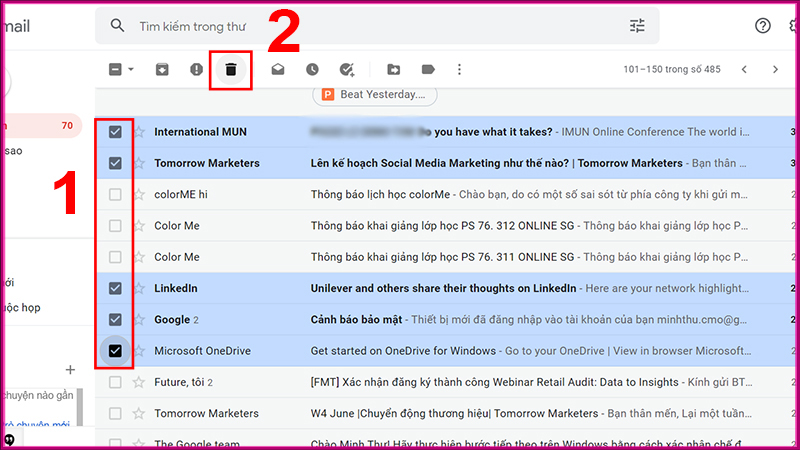The image size is (800, 450).
Task: Check the PS 76. 311 email checkbox
Action: [115, 257]
